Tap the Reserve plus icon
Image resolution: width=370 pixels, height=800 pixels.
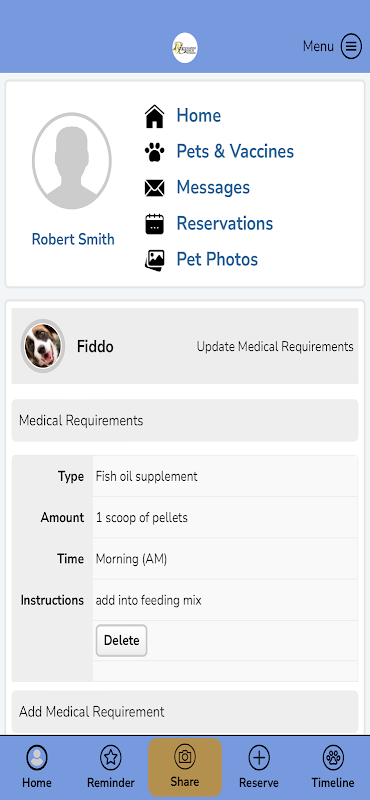(x=259, y=758)
